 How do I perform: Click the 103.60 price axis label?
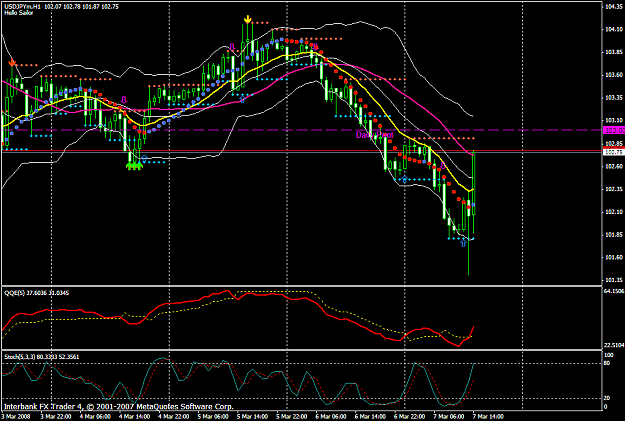pos(614,75)
